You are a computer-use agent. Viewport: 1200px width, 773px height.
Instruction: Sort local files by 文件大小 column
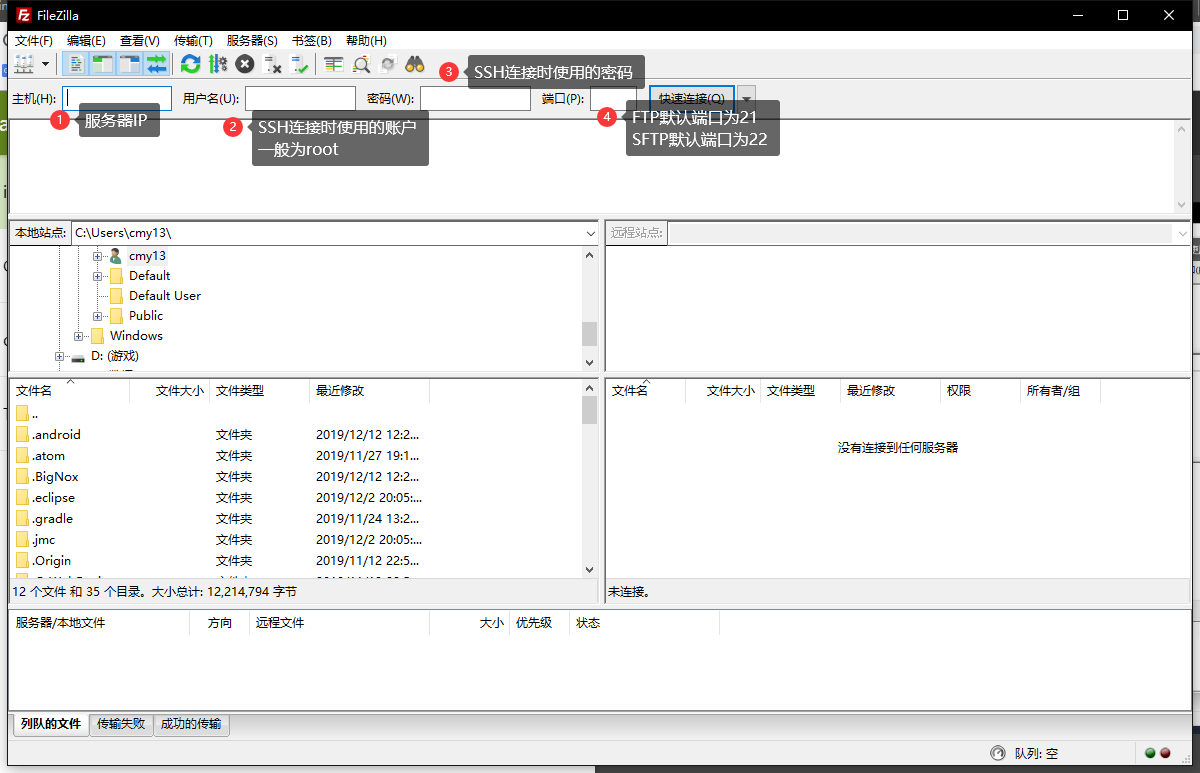coord(170,391)
